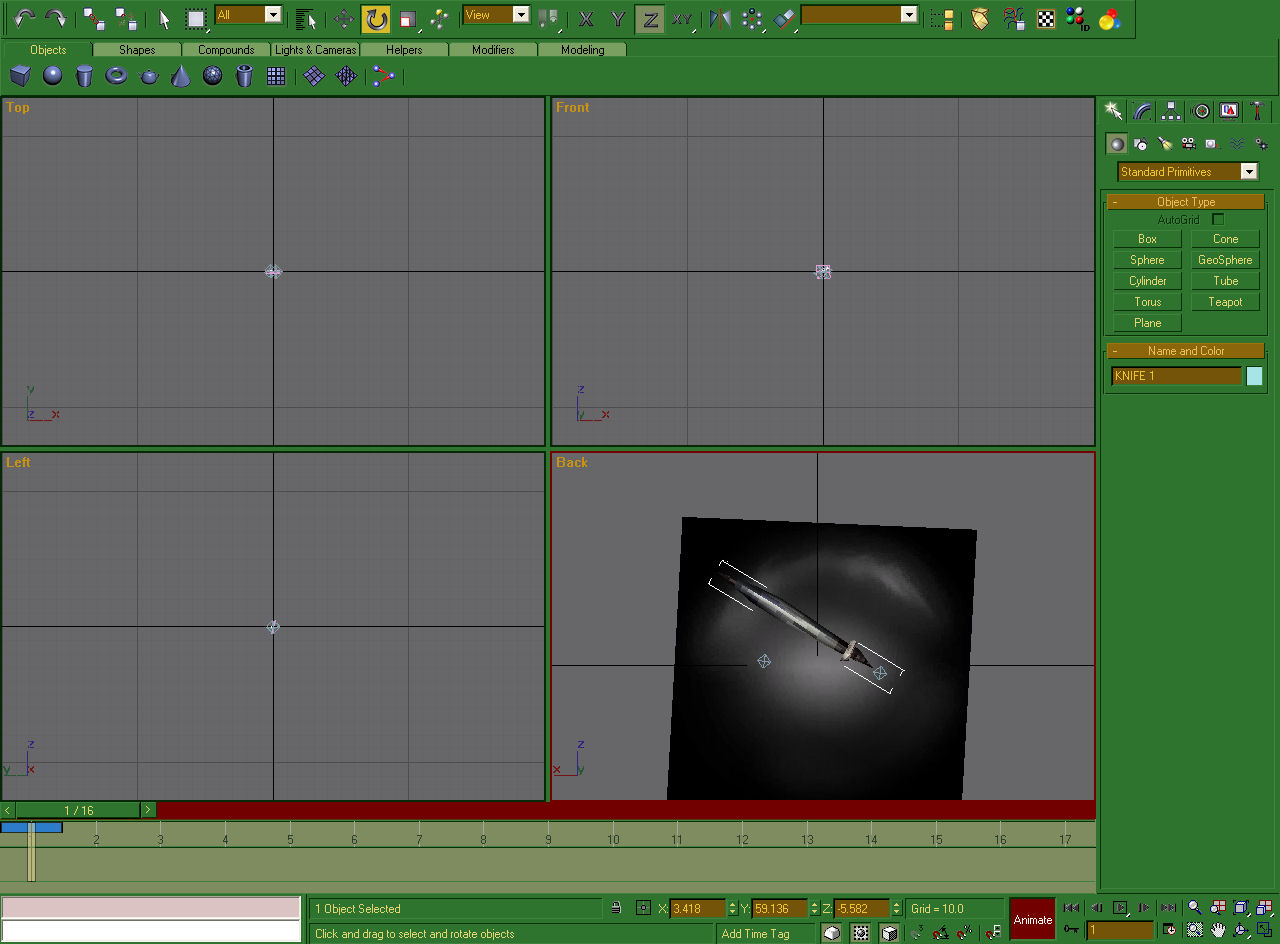Toggle the Animate mode button
The width and height of the screenshot is (1280, 944).
coord(1033,919)
